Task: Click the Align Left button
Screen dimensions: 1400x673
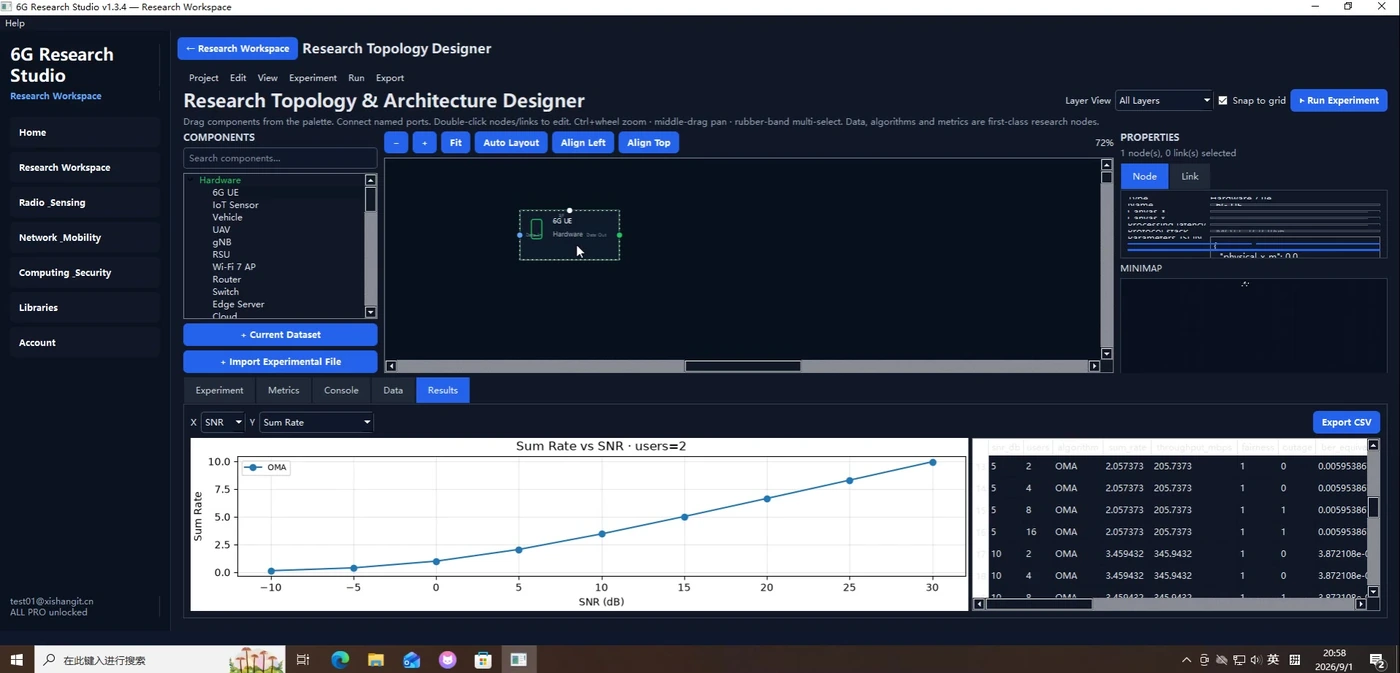Action: pyautogui.click(x=583, y=143)
